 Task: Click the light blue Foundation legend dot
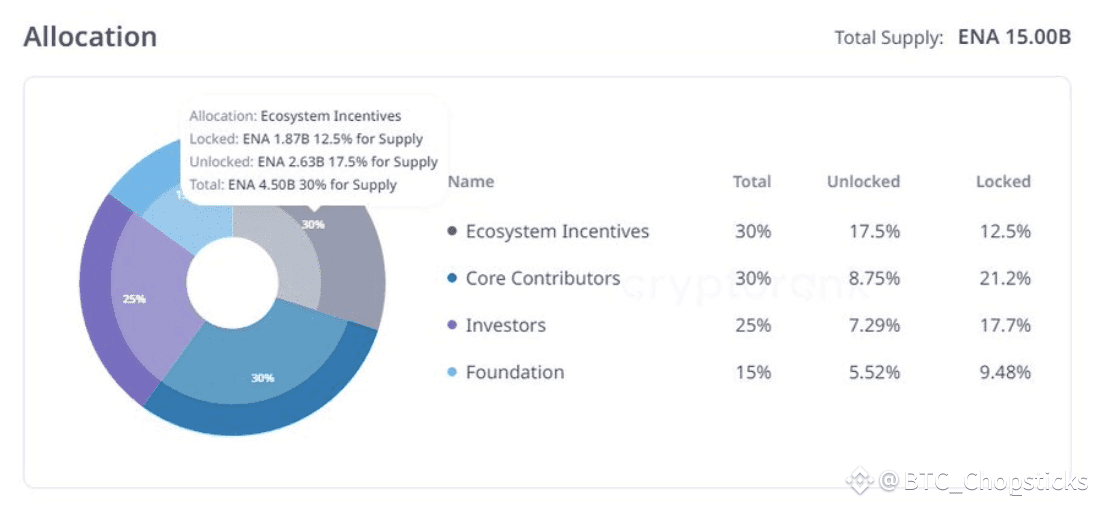pos(453,373)
